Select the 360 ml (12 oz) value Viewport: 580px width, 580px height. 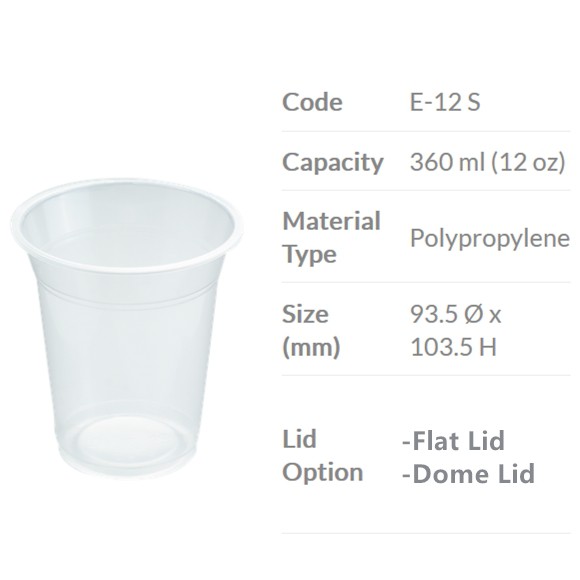(x=488, y=162)
